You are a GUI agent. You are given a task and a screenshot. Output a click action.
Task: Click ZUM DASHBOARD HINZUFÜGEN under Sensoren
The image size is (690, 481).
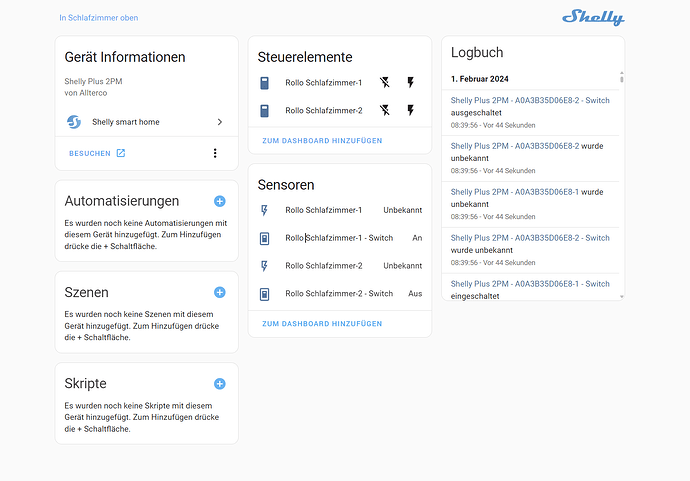pos(322,324)
